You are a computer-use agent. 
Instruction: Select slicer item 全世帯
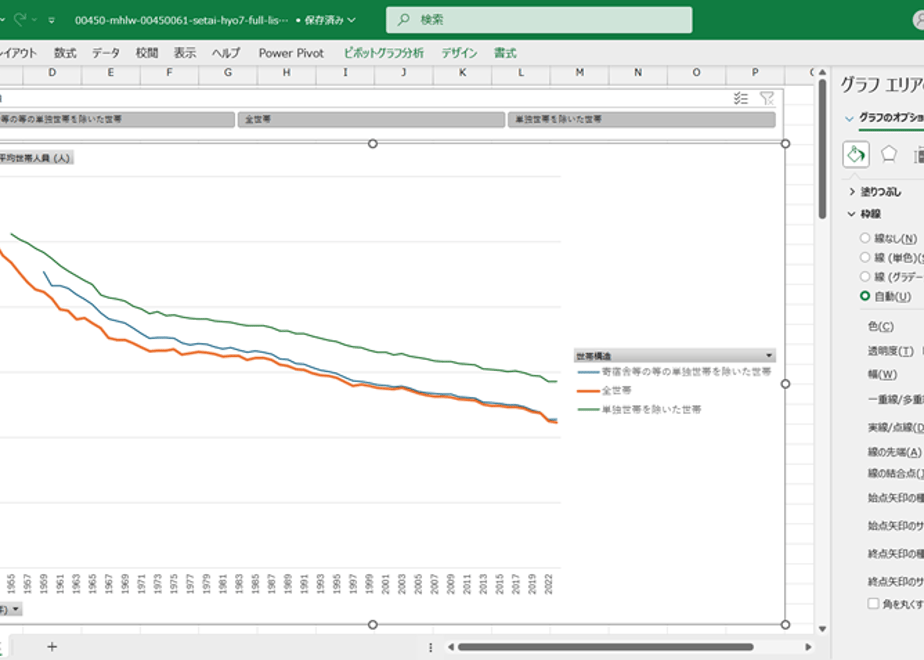[x=371, y=120]
